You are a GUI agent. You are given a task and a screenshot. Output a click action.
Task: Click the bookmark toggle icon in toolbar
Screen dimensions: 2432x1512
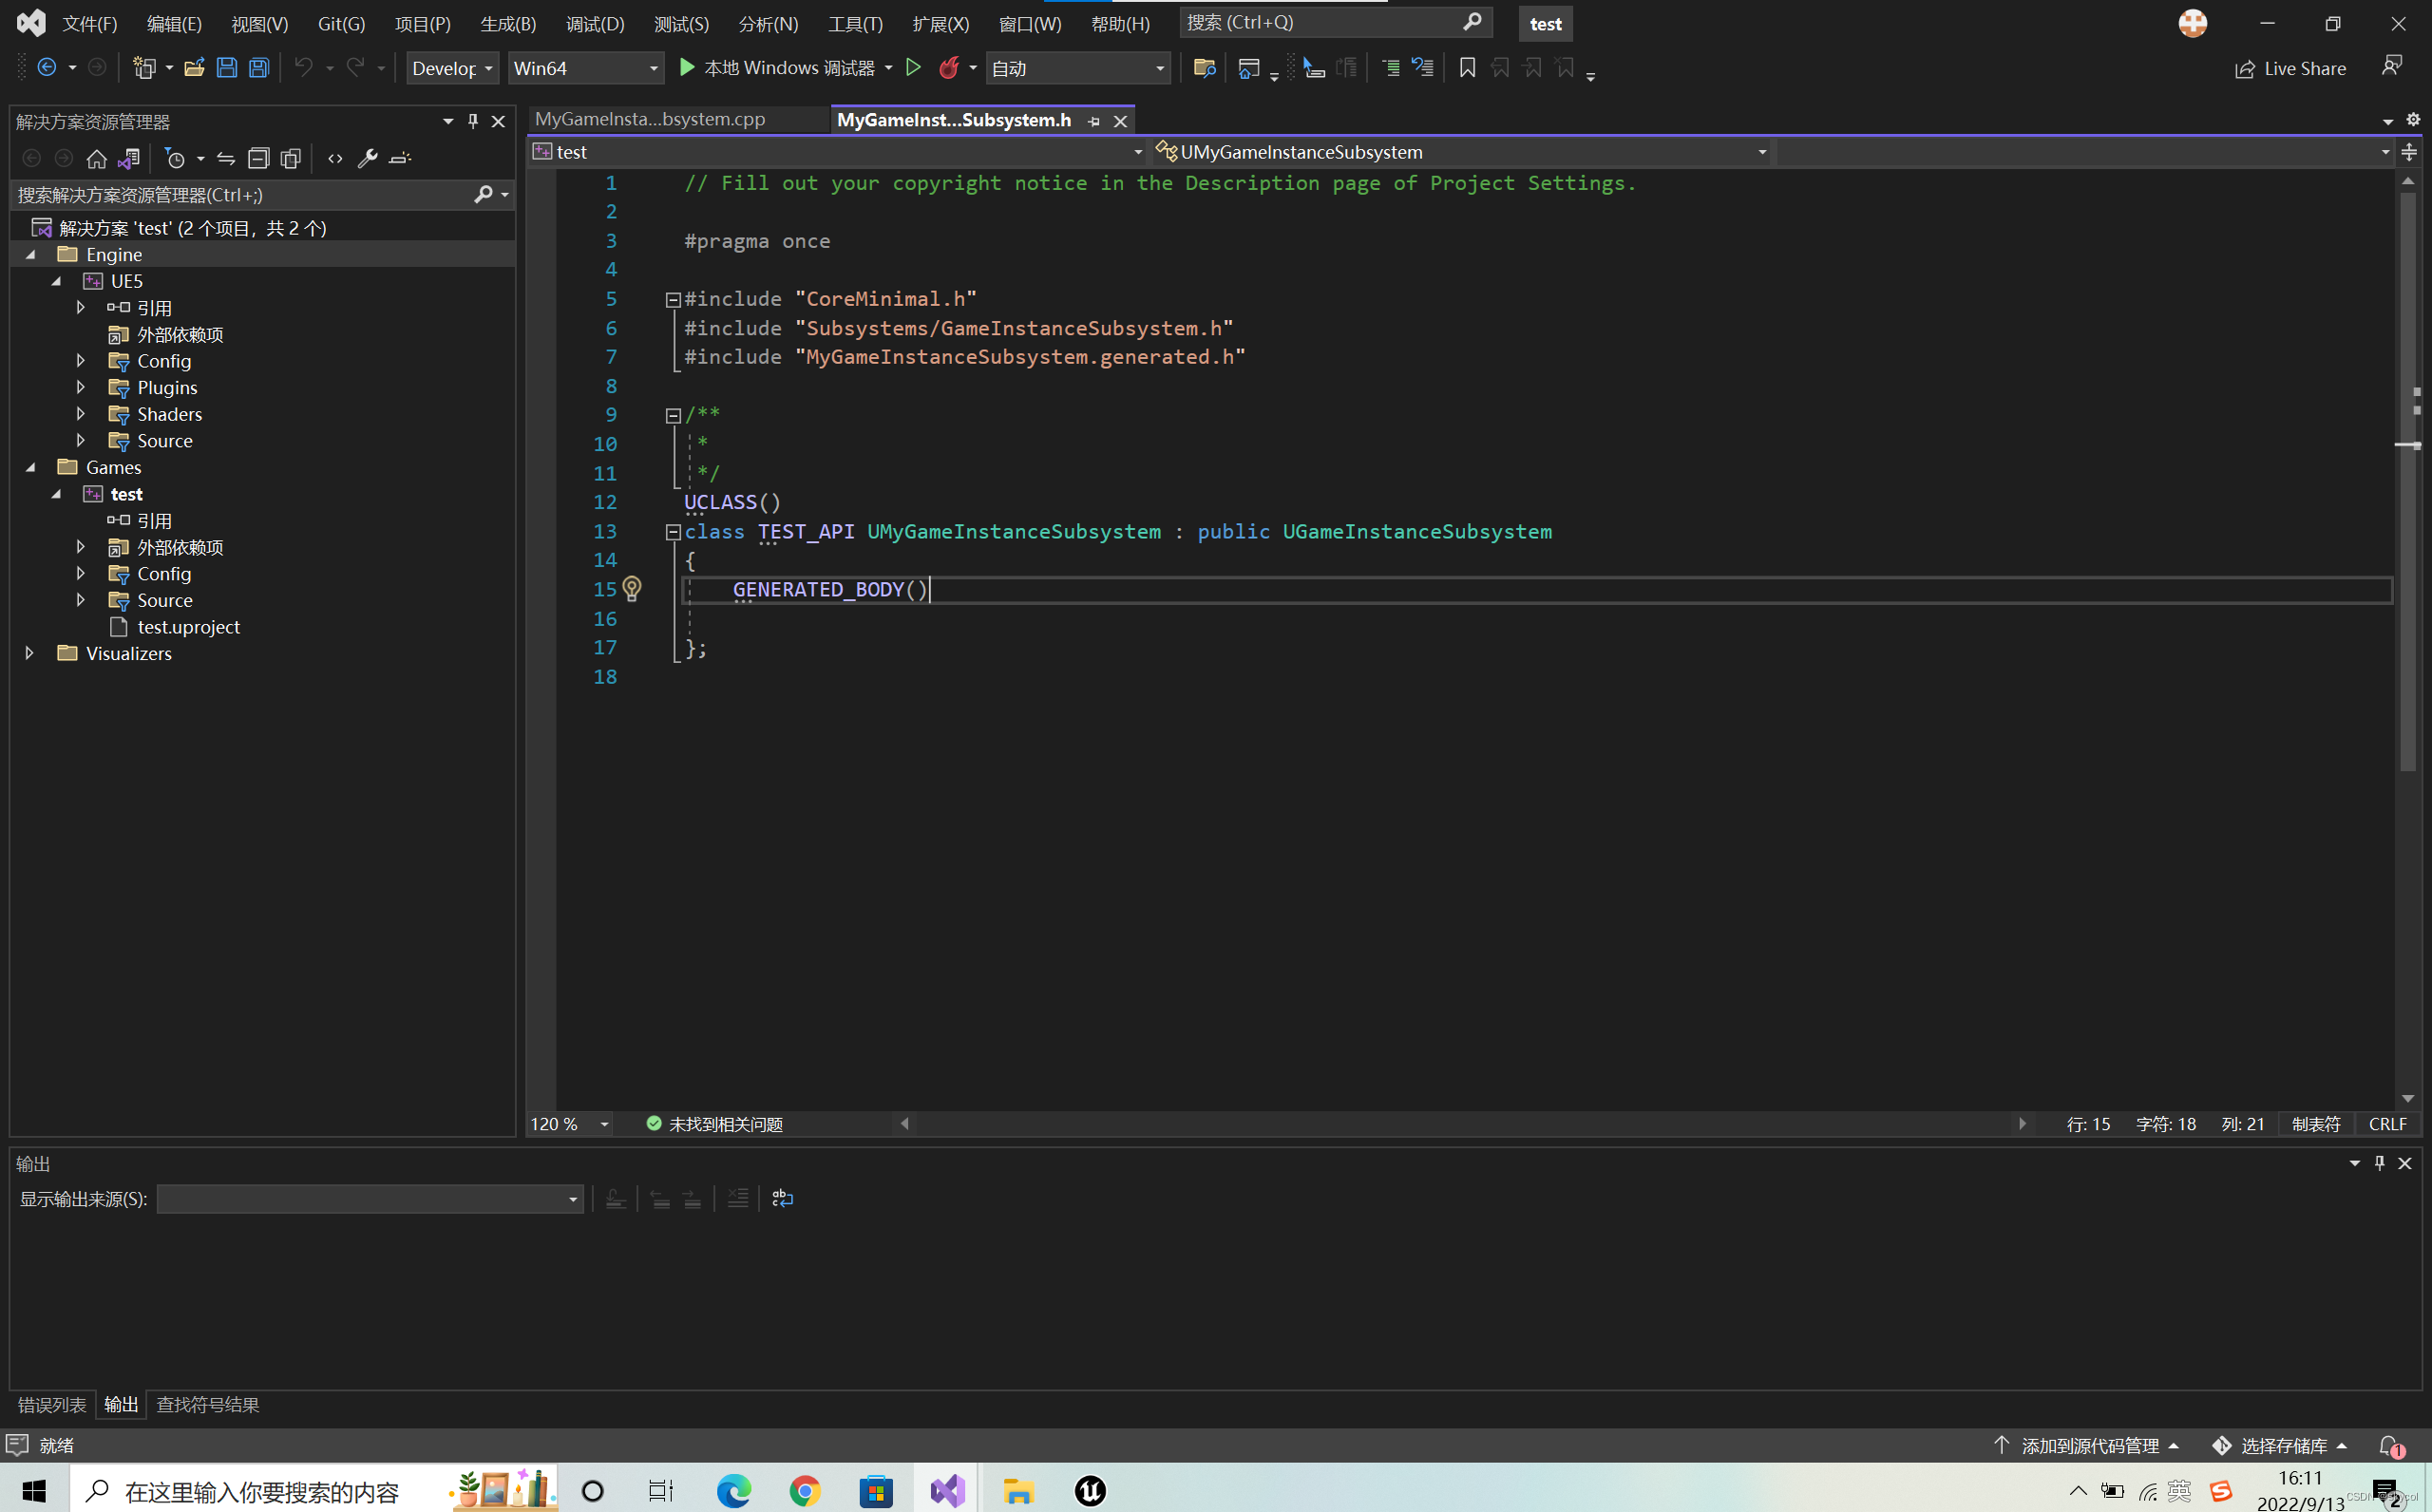tap(1467, 68)
